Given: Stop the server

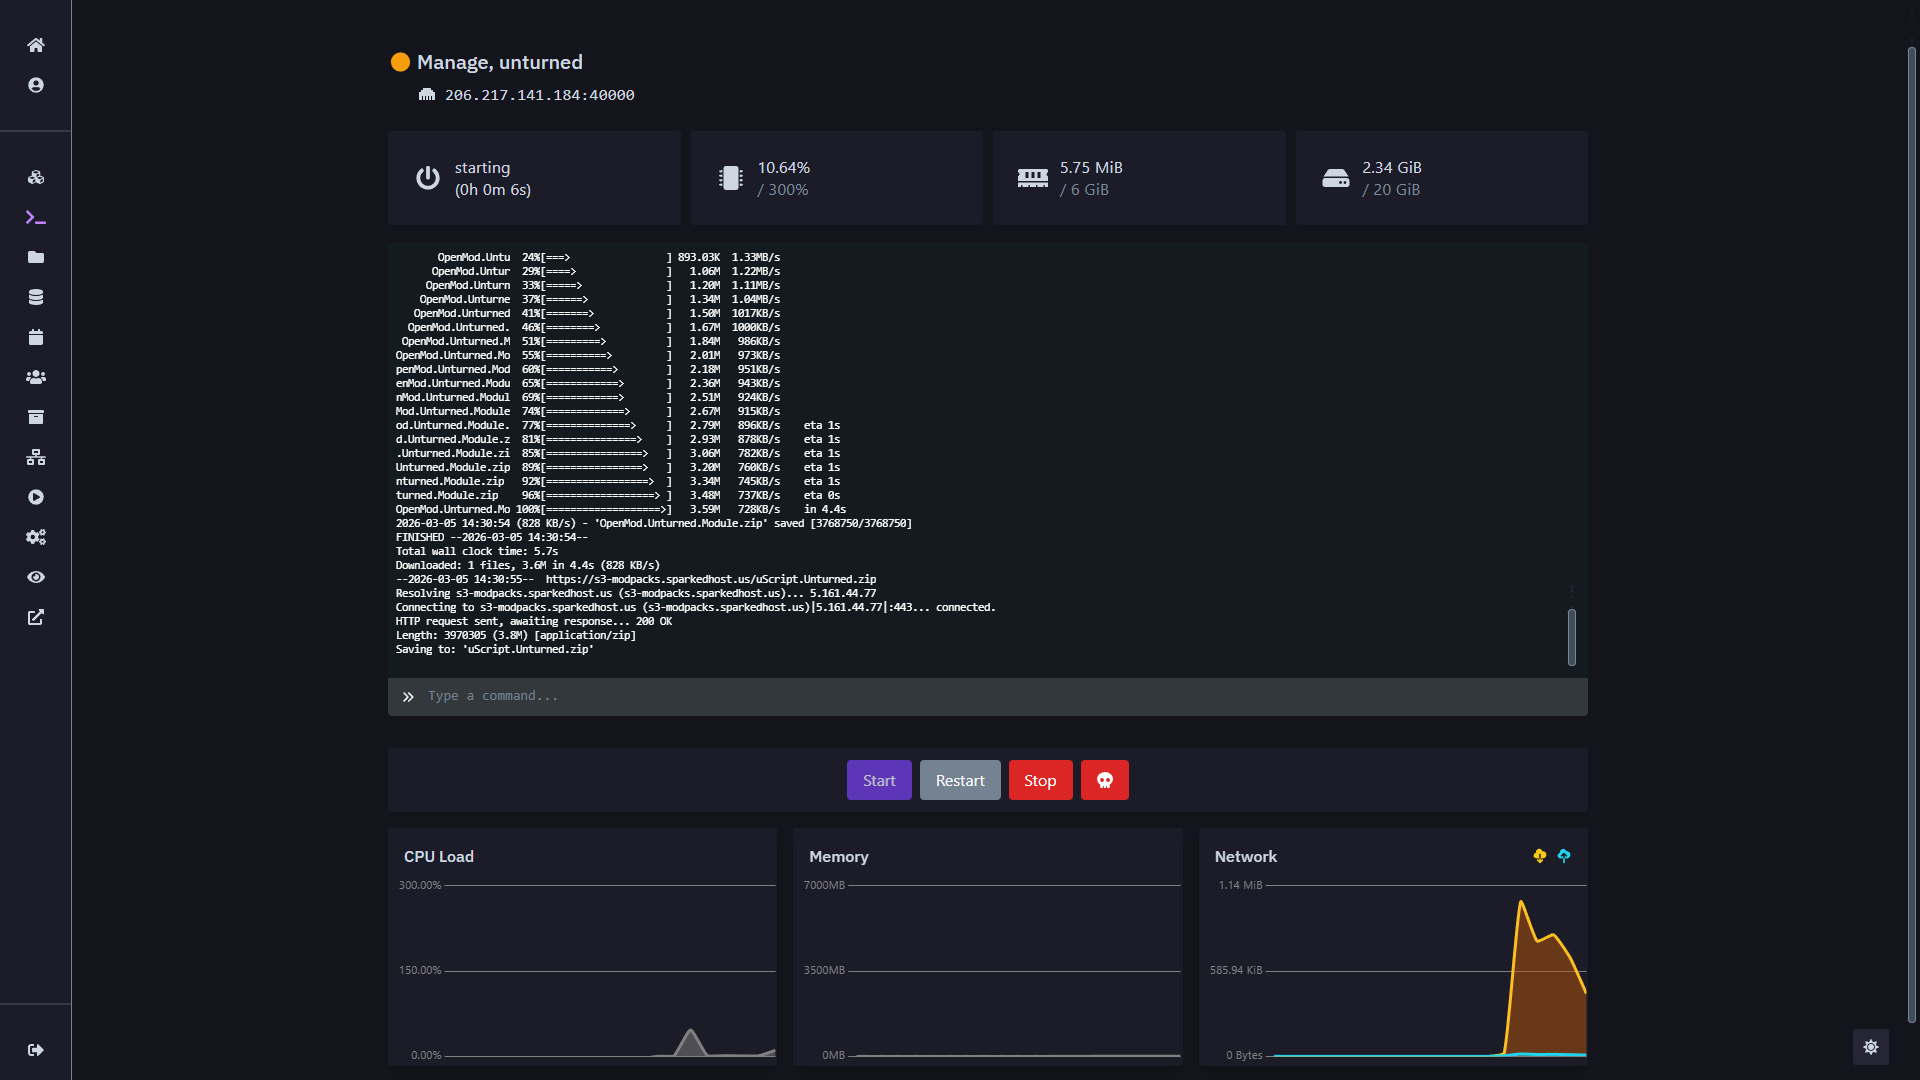Looking at the screenshot, I should click(1040, 780).
